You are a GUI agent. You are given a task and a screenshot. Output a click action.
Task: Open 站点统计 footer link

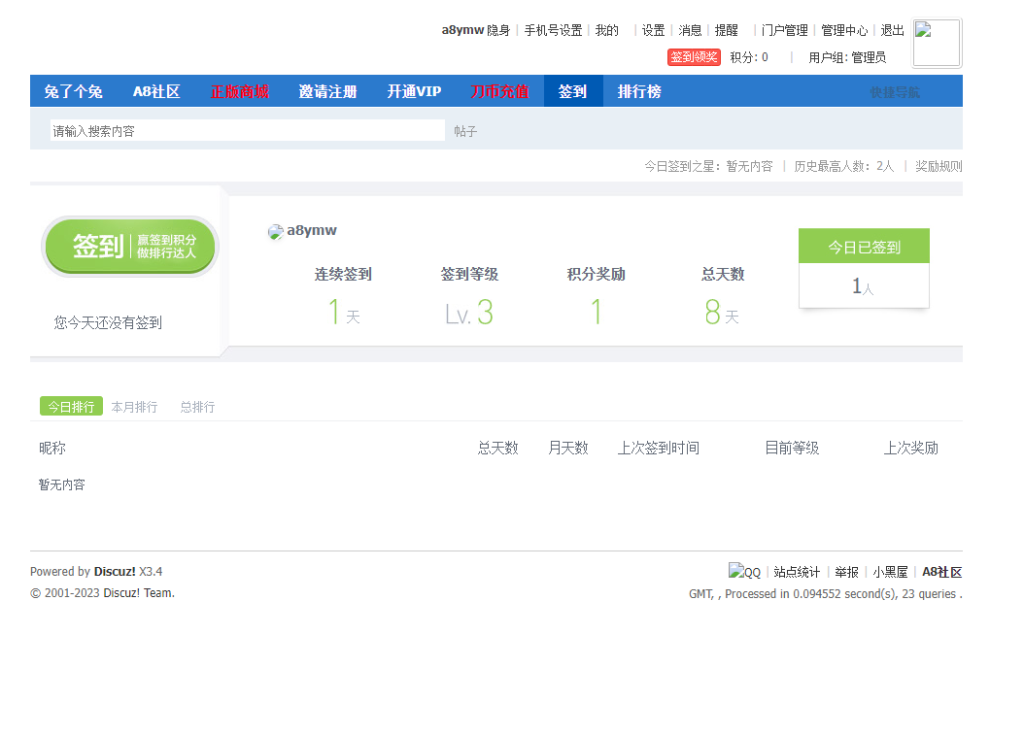(x=797, y=572)
